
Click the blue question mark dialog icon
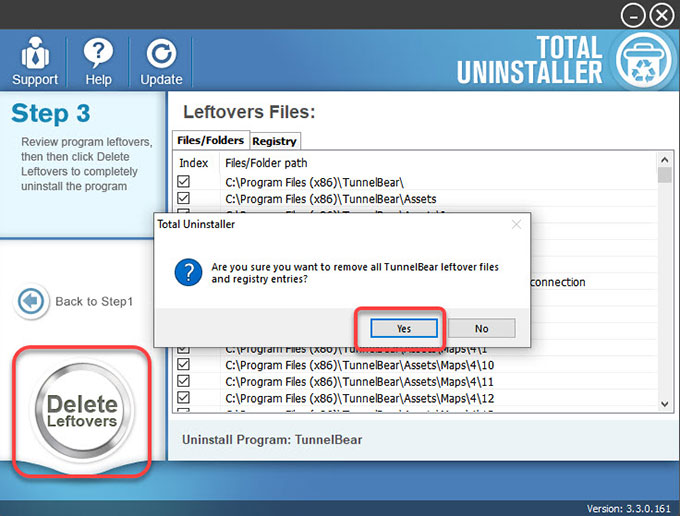[x=188, y=272]
